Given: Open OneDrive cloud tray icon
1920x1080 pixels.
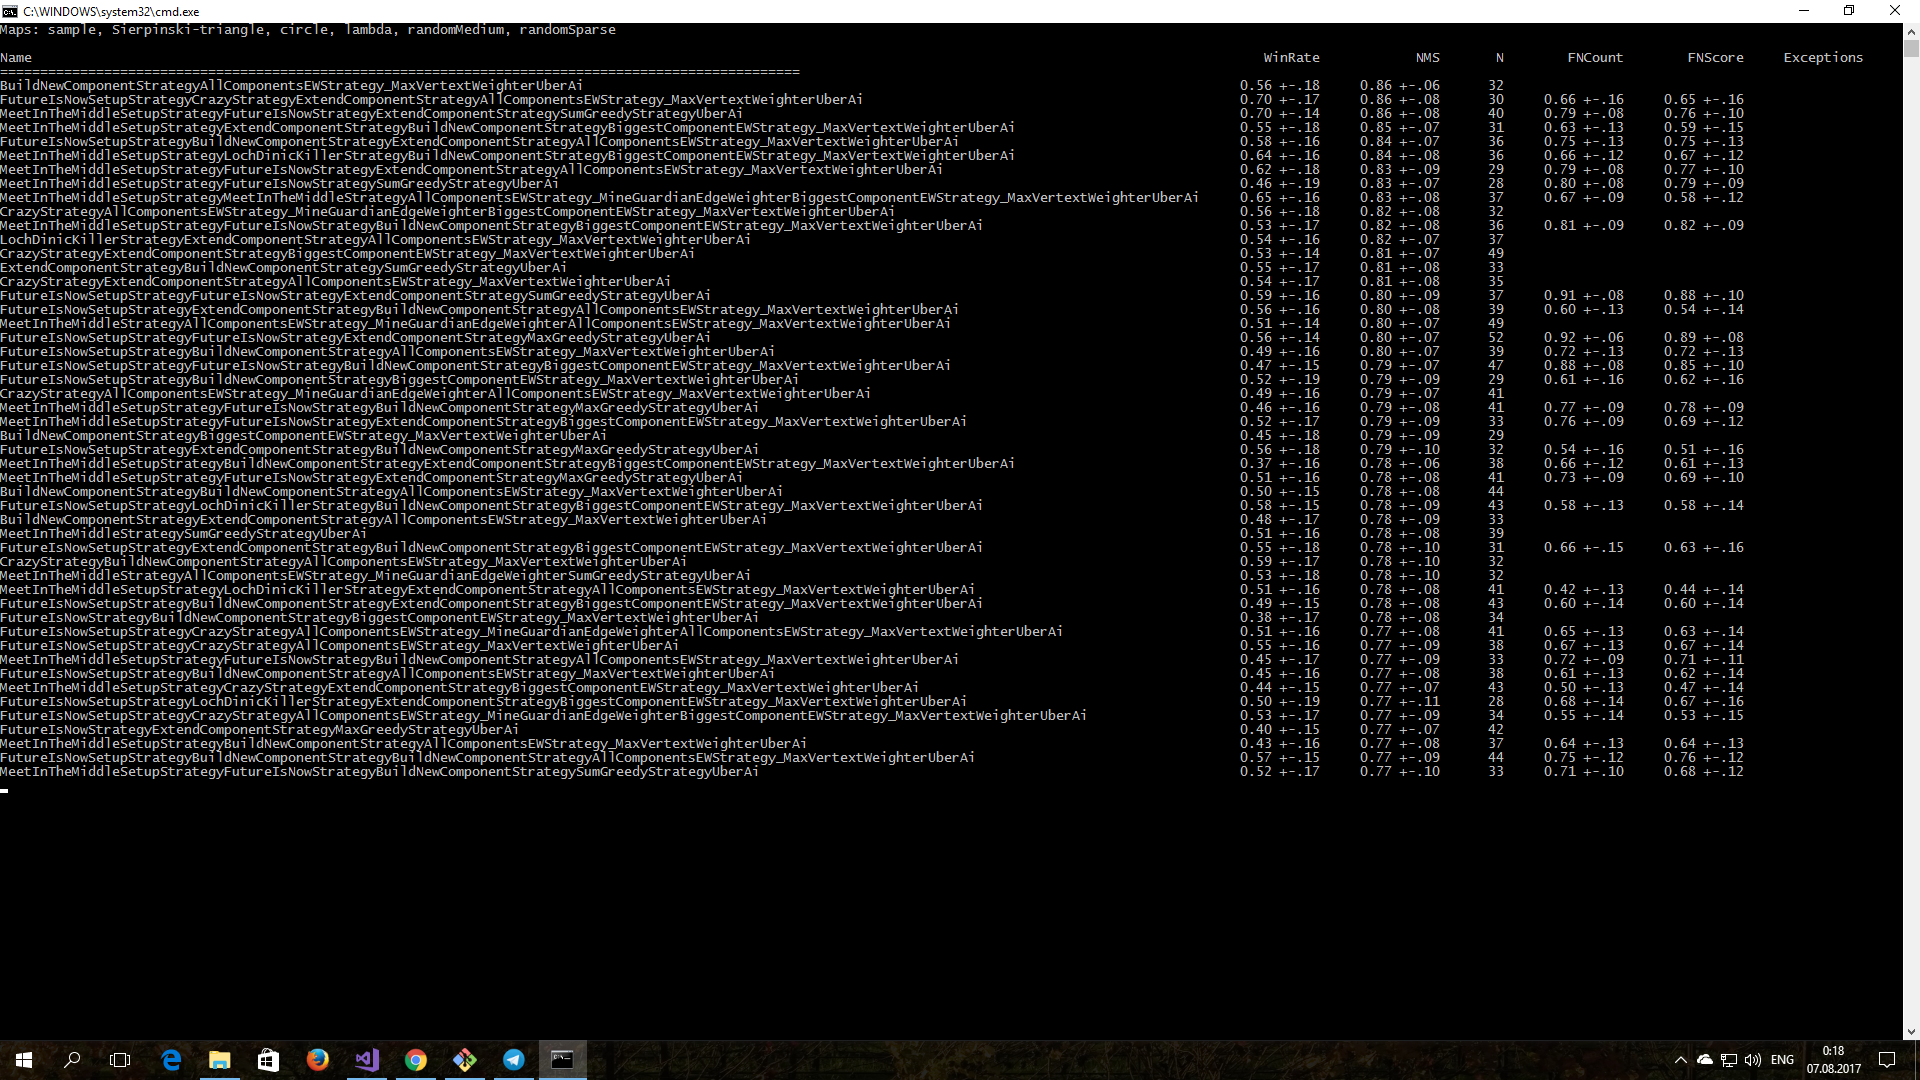Looking at the screenshot, I should point(1705,1060).
